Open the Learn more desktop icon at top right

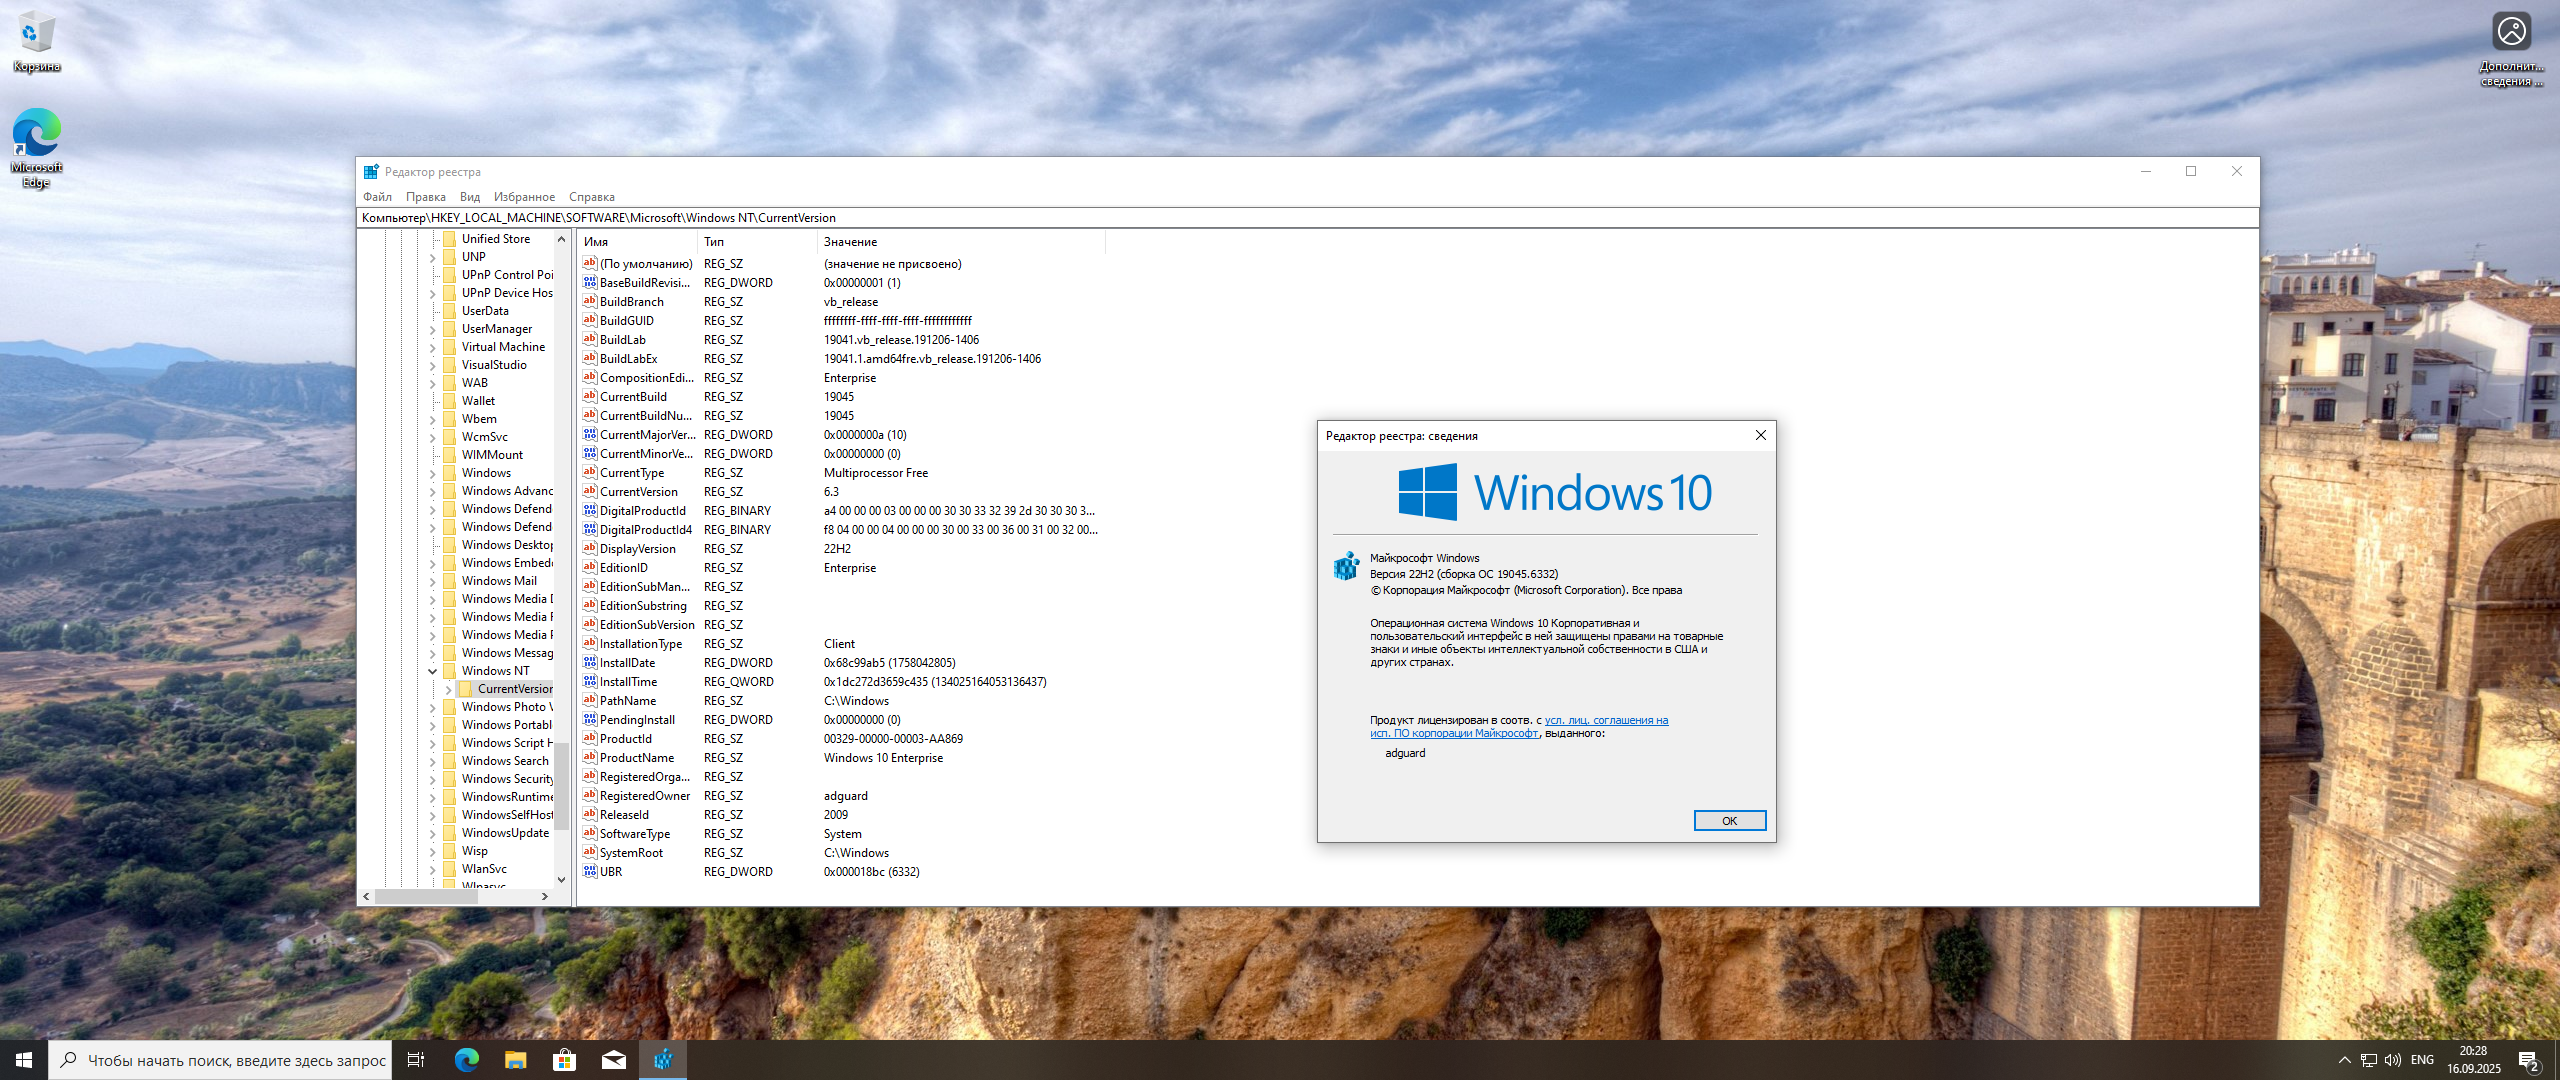click(2511, 49)
